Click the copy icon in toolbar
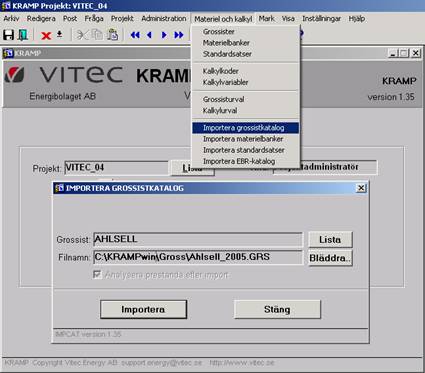The height and width of the screenshot is (373, 425). 97,35
